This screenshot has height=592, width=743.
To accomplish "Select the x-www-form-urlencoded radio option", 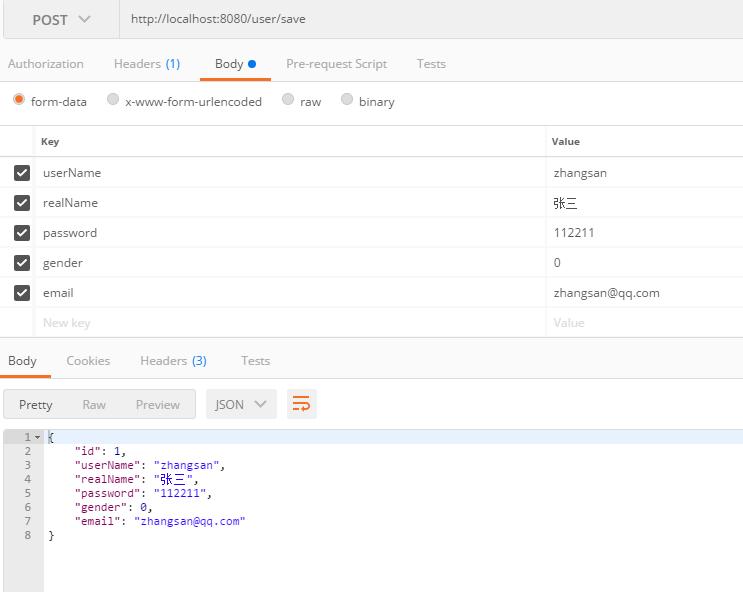I will pos(113,100).
